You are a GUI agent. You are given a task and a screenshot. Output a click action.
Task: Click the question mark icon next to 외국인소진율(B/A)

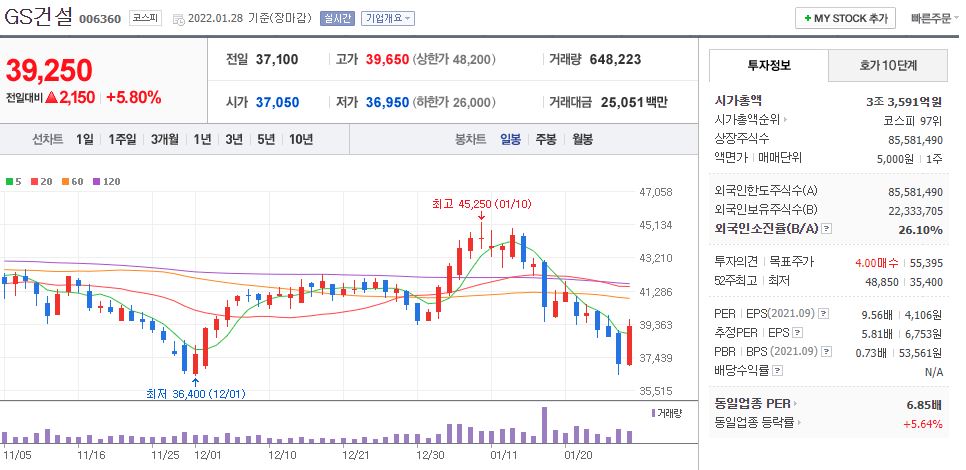pyautogui.click(x=827, y=229)
